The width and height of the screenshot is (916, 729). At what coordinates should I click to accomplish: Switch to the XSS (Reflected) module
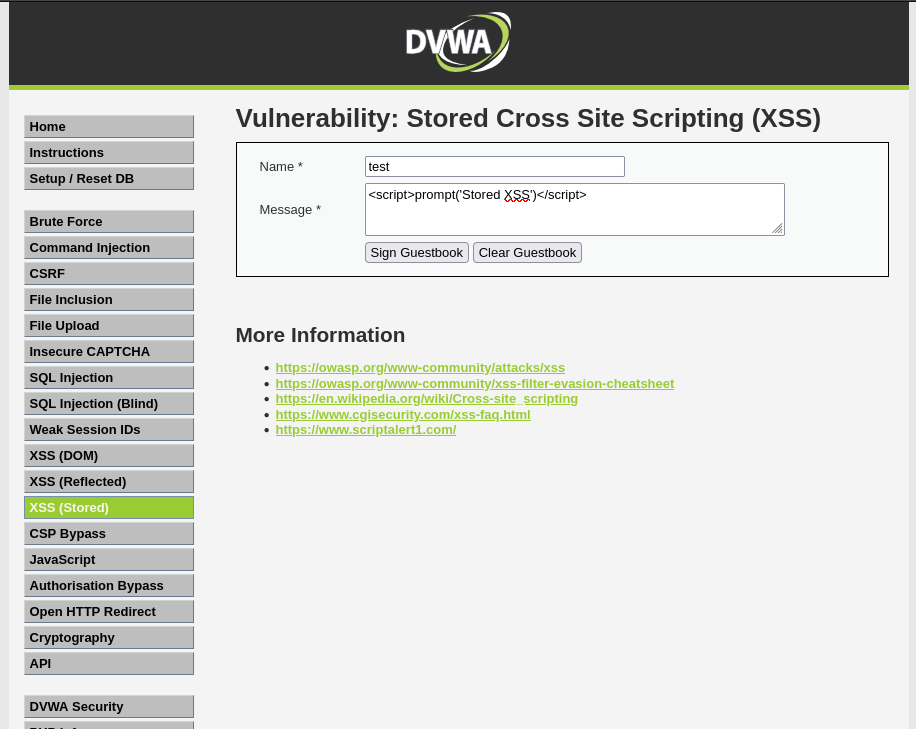108,481
